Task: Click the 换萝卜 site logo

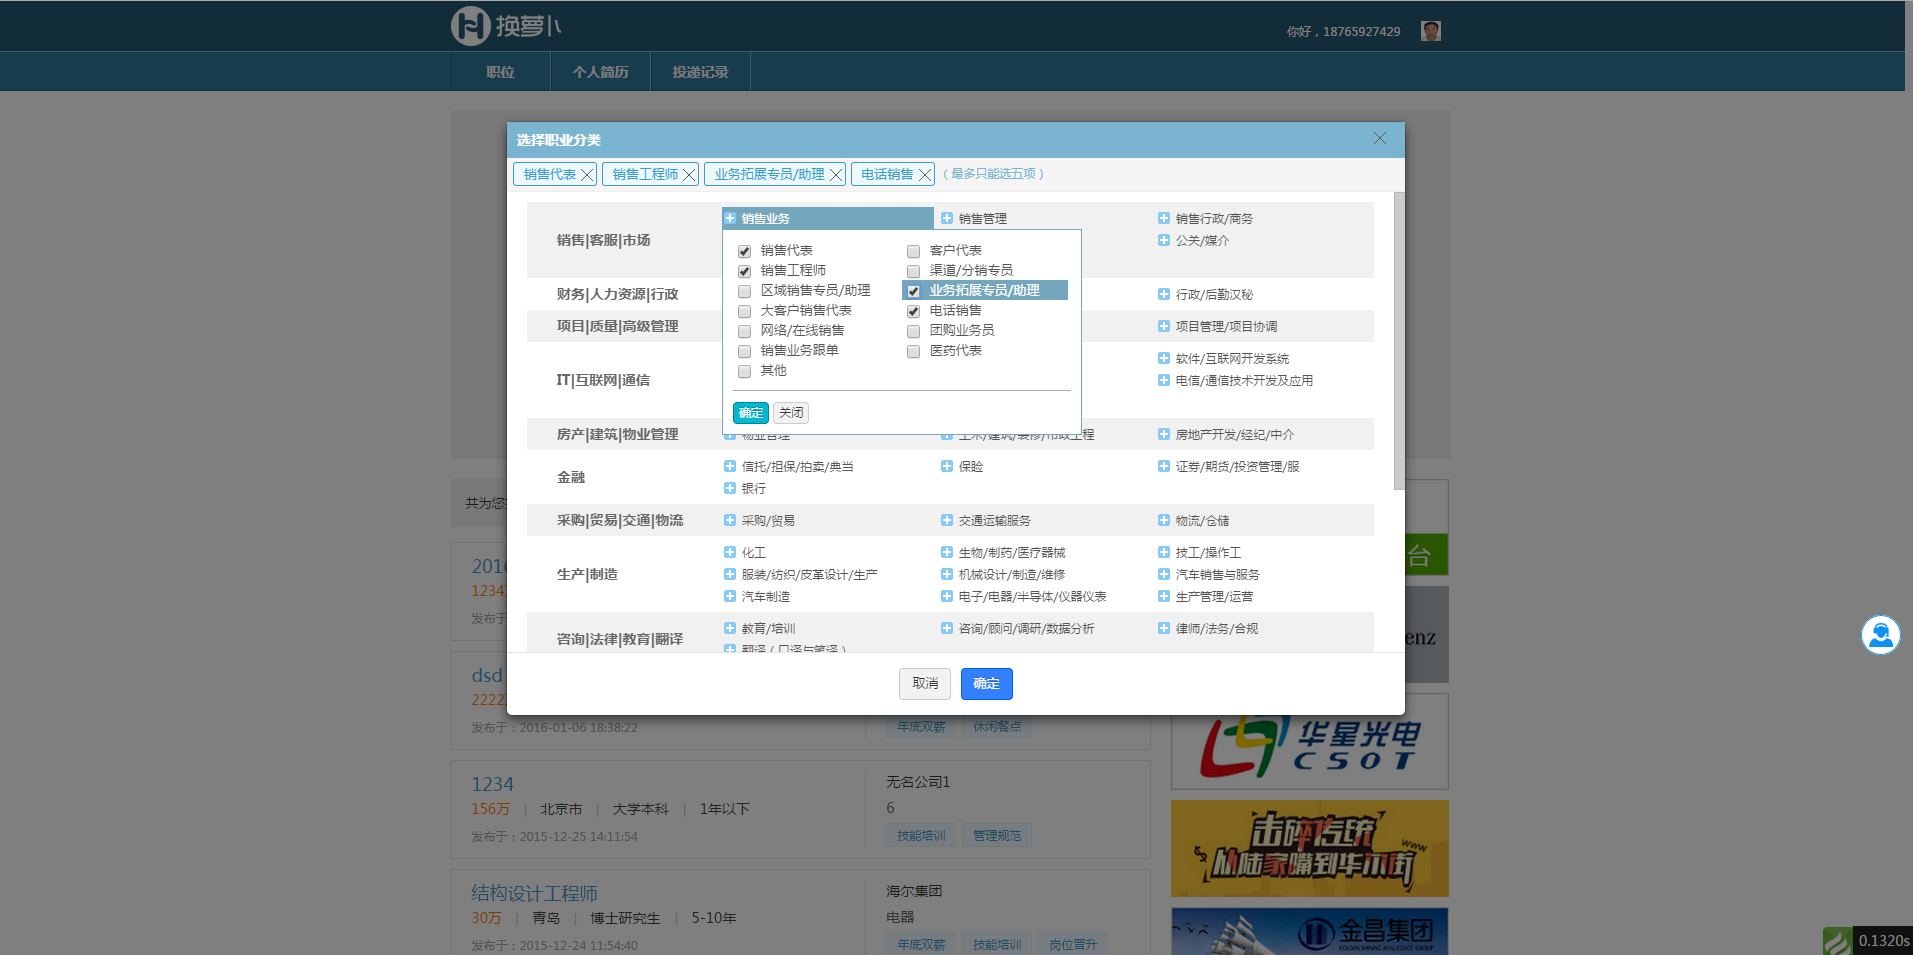Action: (x=506, y=26)
